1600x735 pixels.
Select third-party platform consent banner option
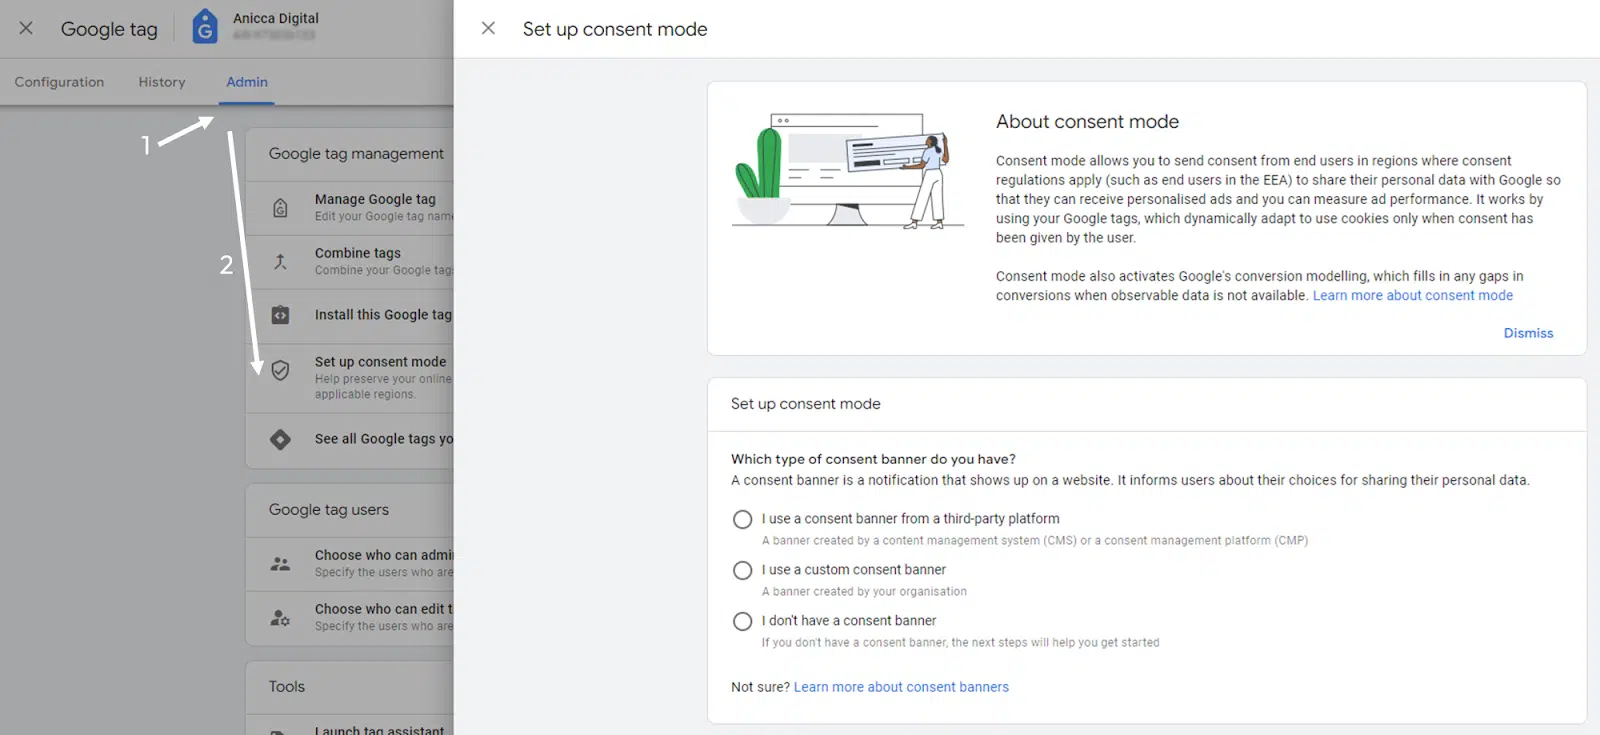coord(742,519)
